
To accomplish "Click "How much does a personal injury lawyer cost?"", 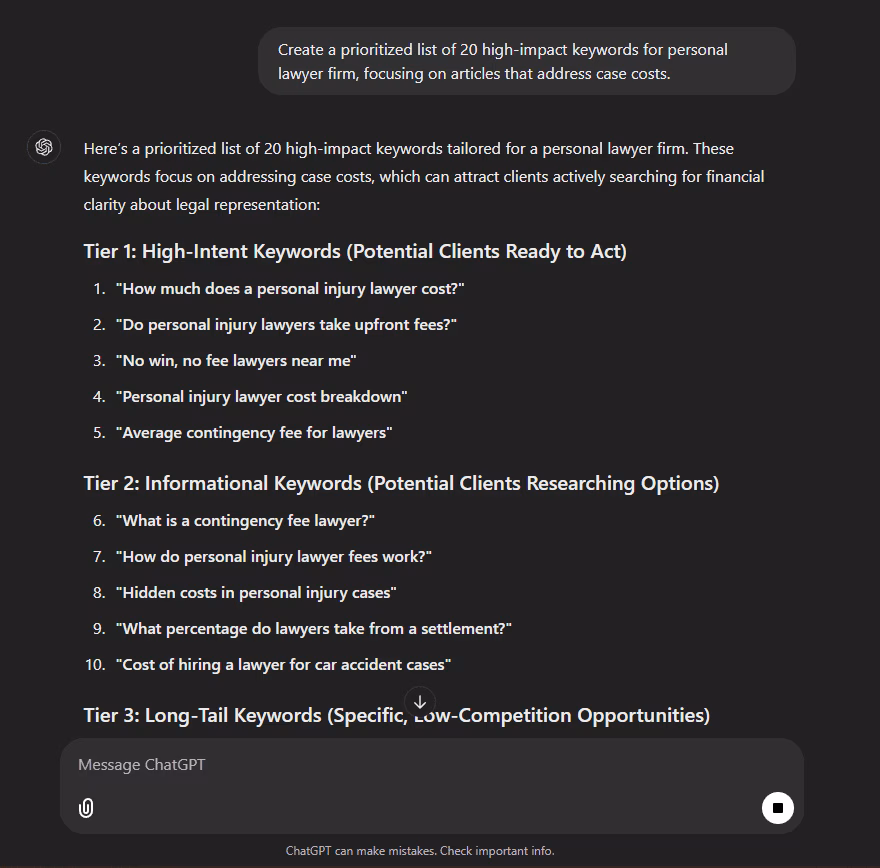I will coord(290,288).
